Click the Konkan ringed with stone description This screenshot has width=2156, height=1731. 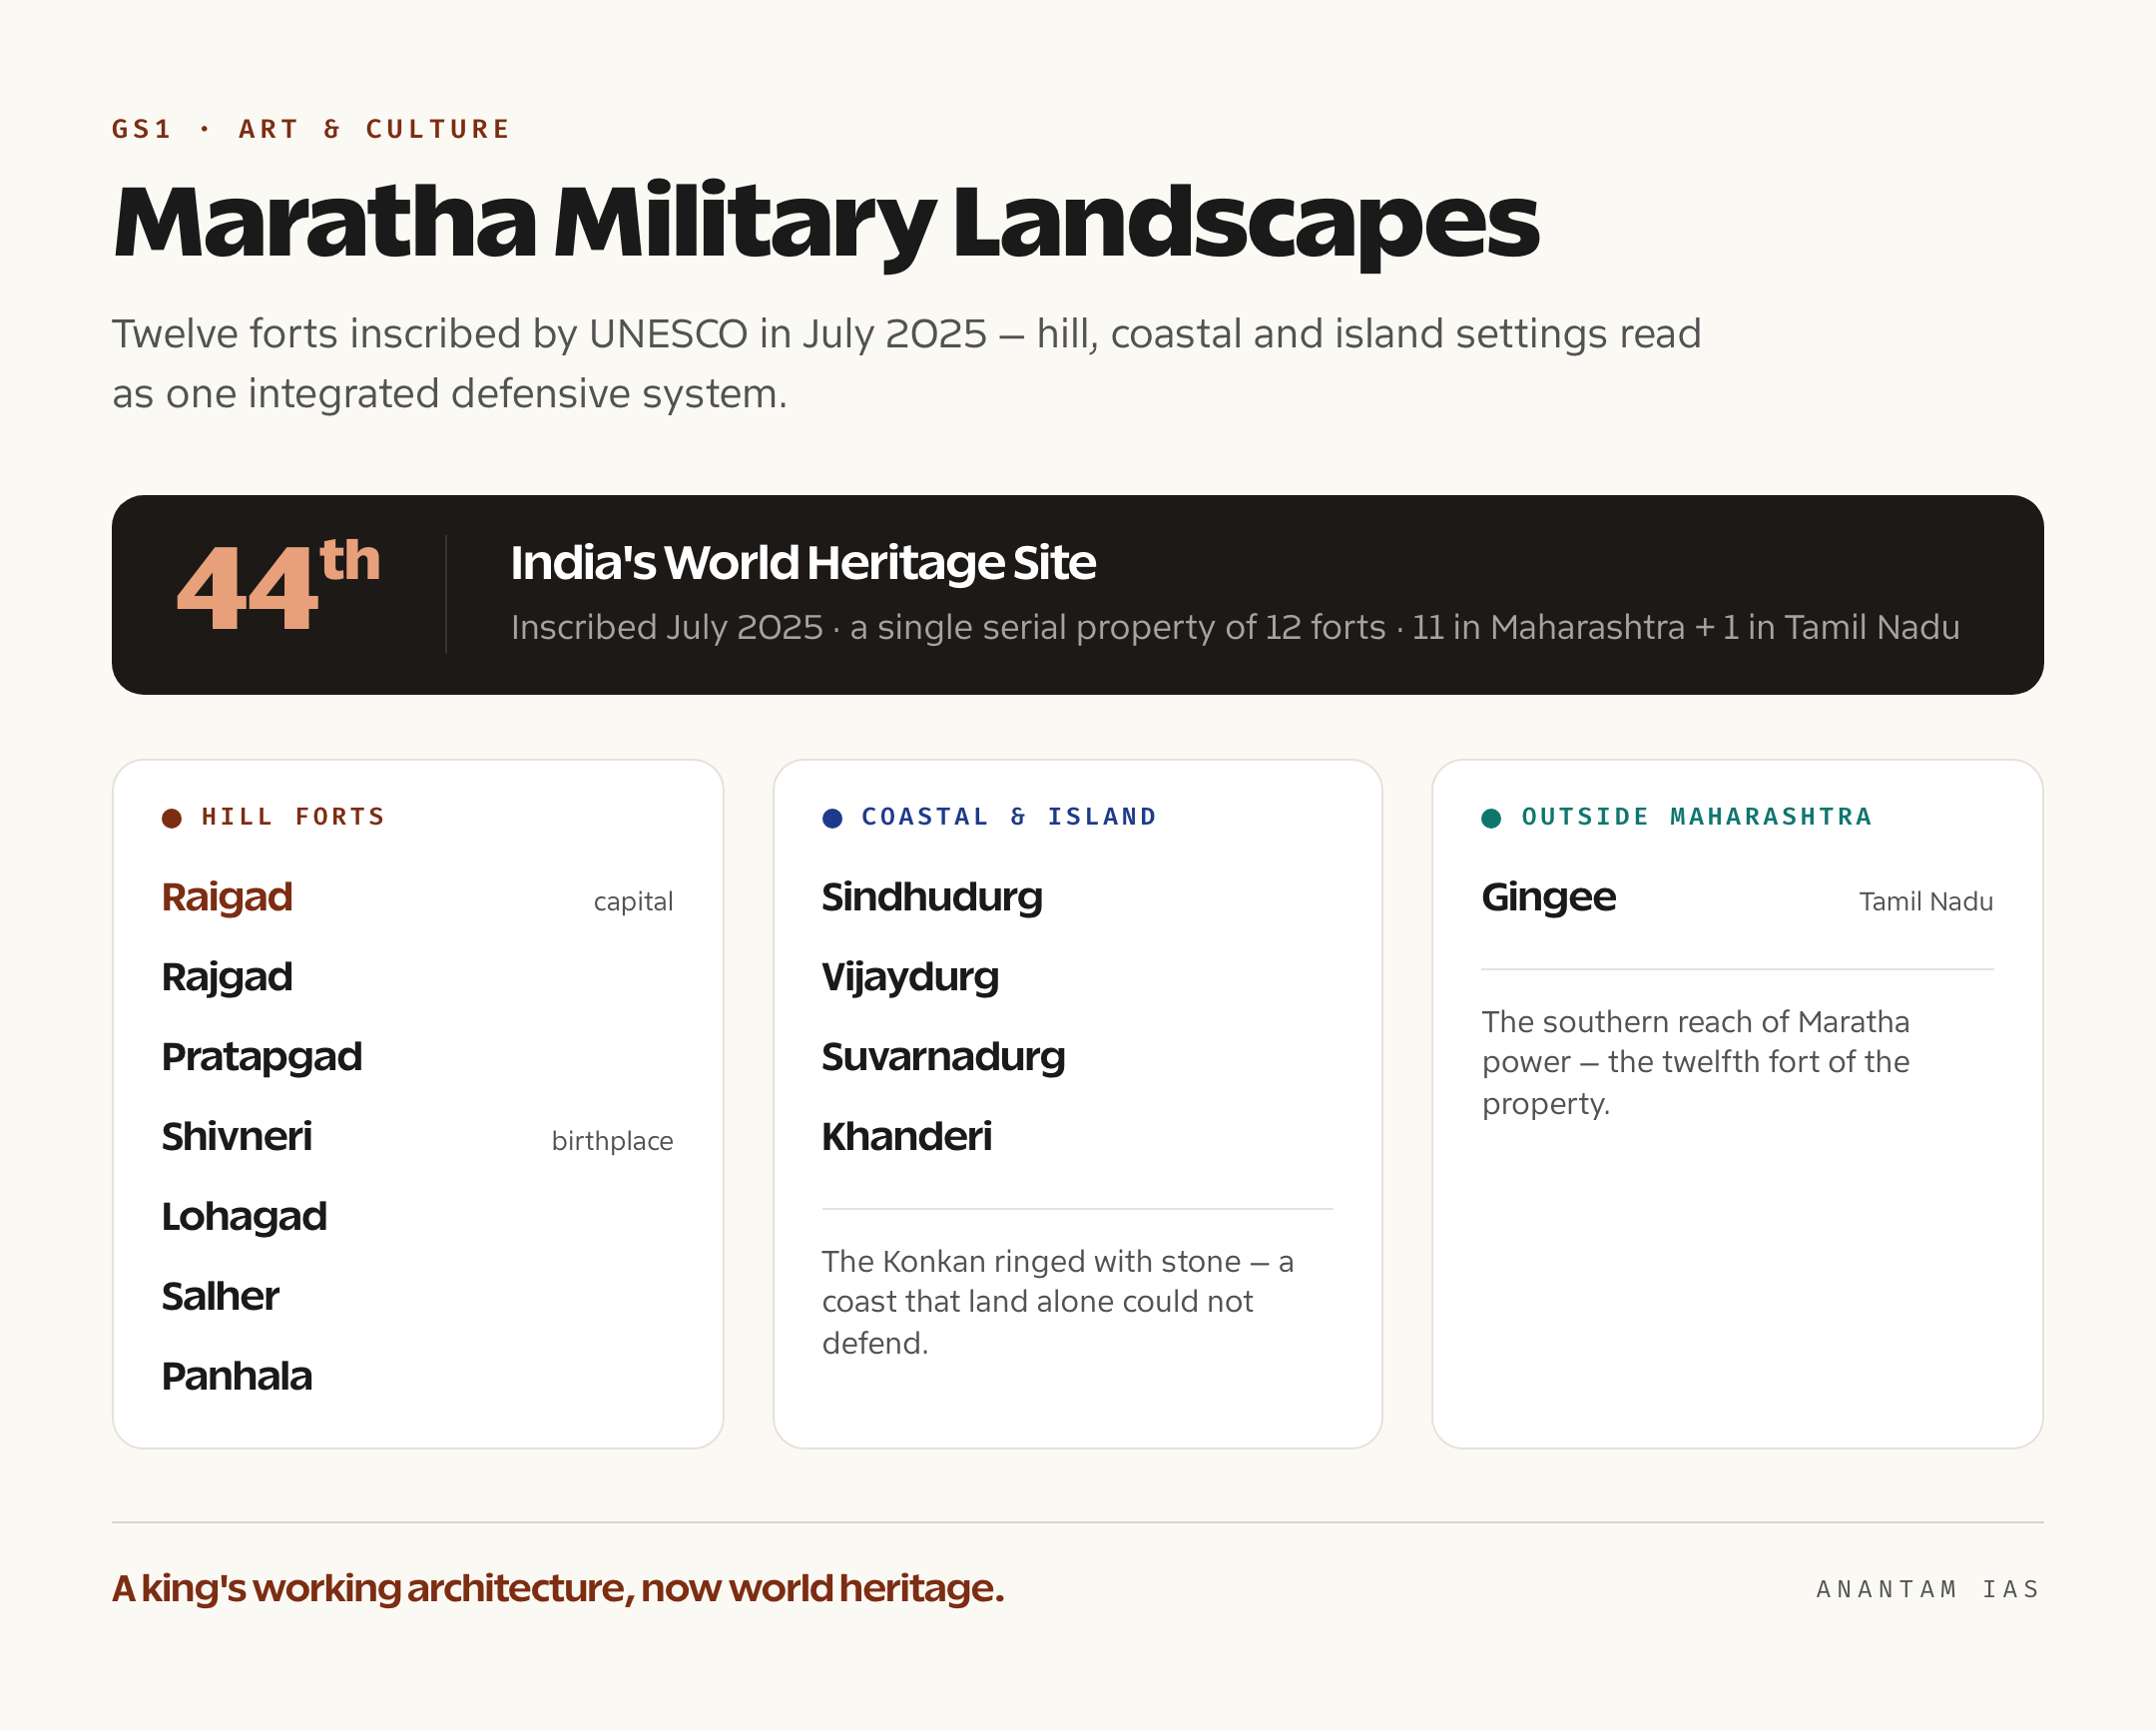[x=1058, y=1302]
